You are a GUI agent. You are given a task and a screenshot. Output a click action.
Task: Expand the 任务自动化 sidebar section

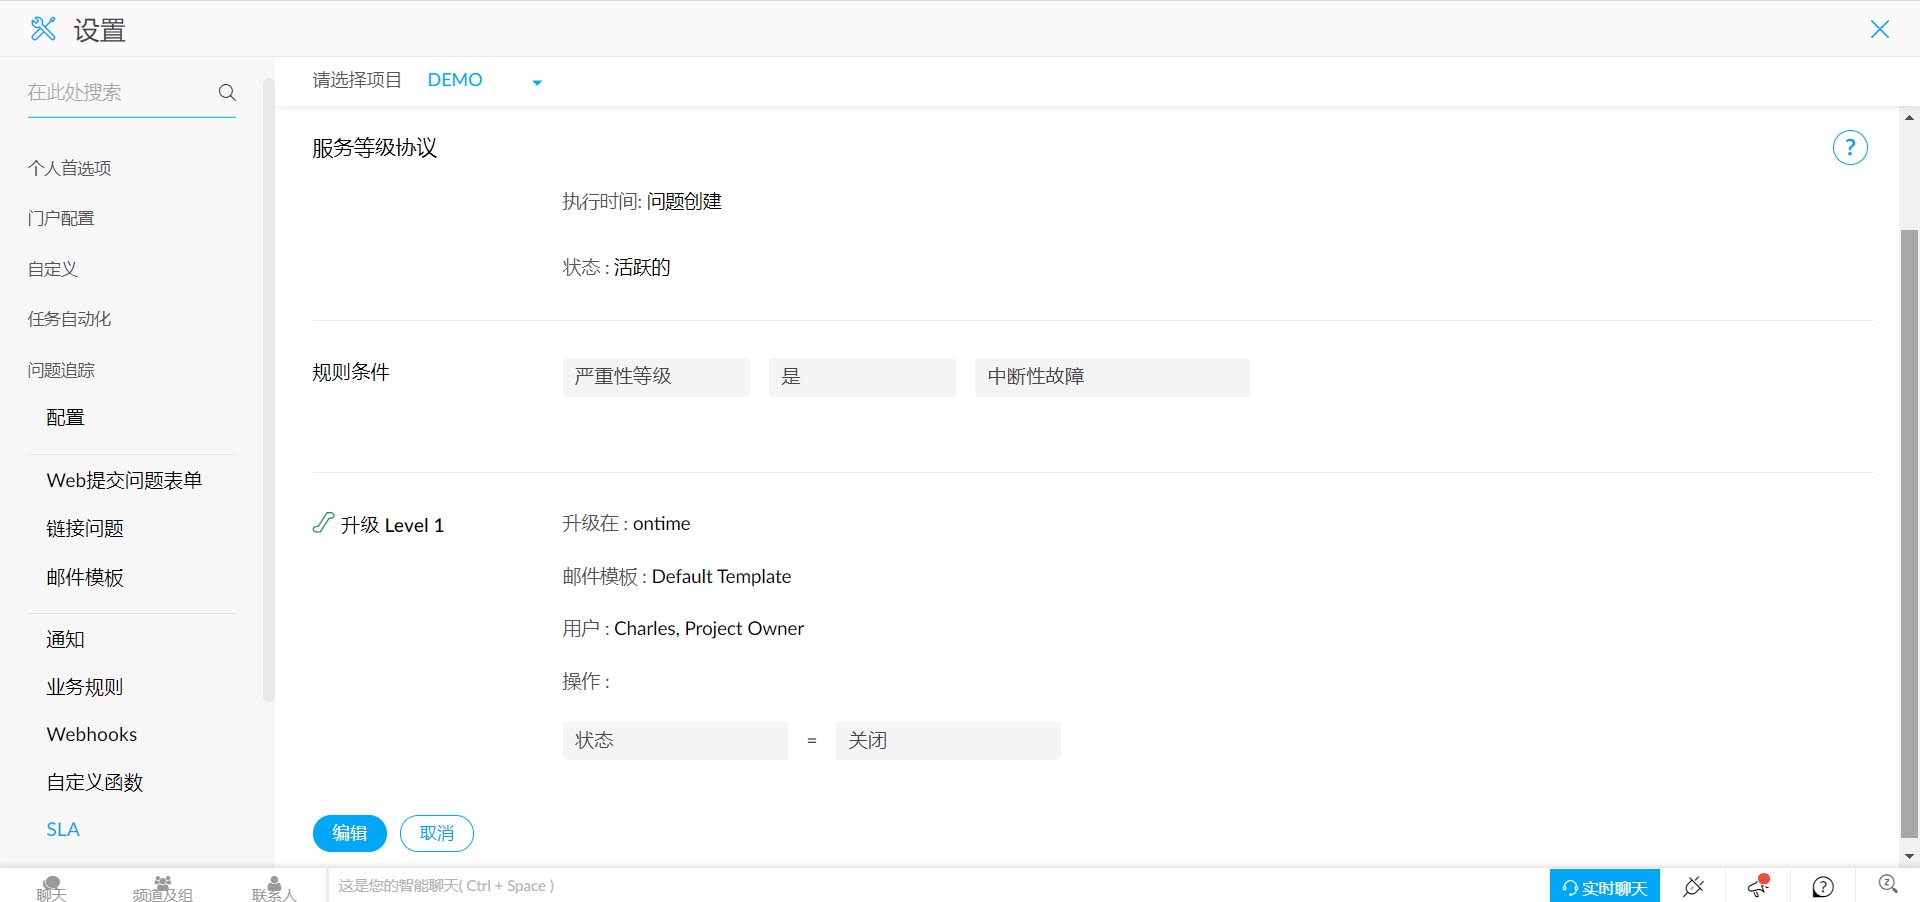[69, 319]
